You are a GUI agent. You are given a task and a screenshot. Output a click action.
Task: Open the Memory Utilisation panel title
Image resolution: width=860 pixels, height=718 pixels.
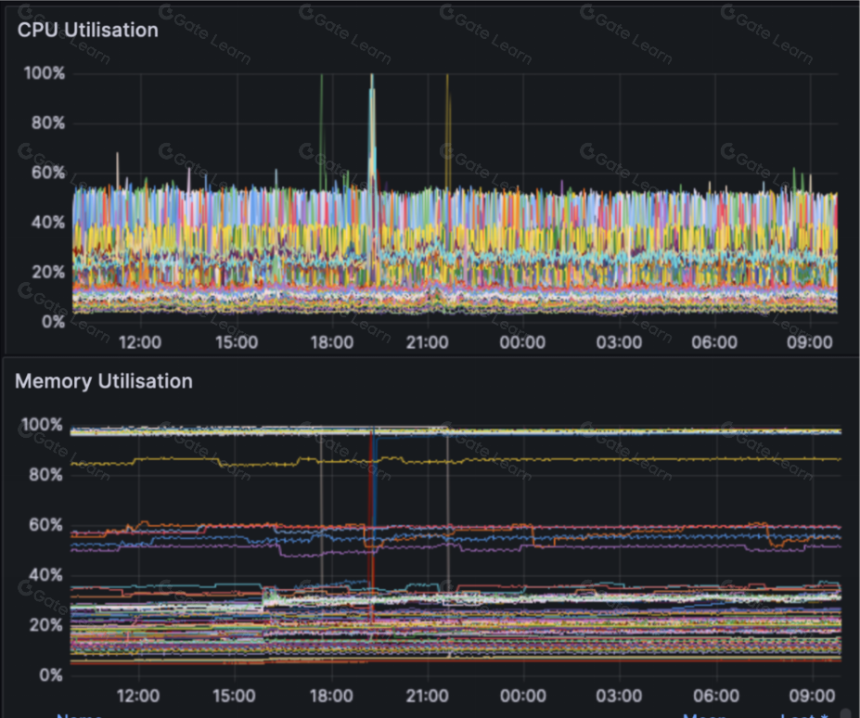tap(104, 381)
